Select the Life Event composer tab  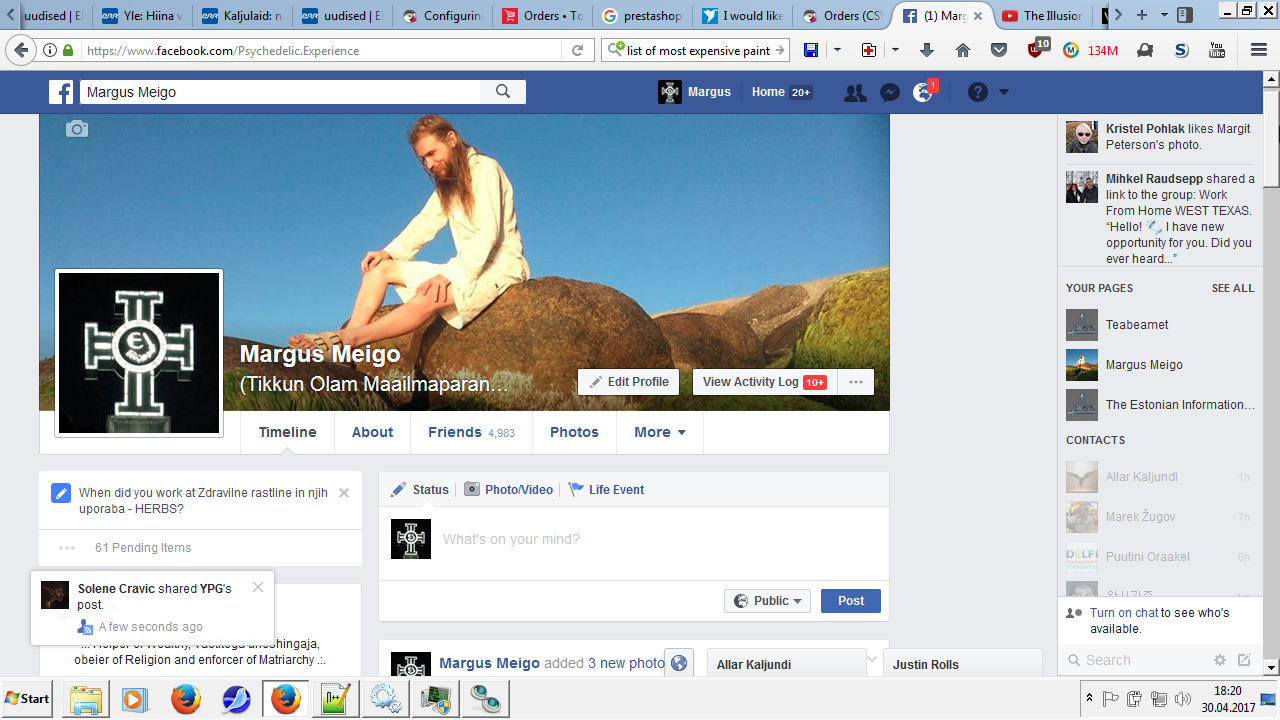pyautogui.click(x=606, y=490)
